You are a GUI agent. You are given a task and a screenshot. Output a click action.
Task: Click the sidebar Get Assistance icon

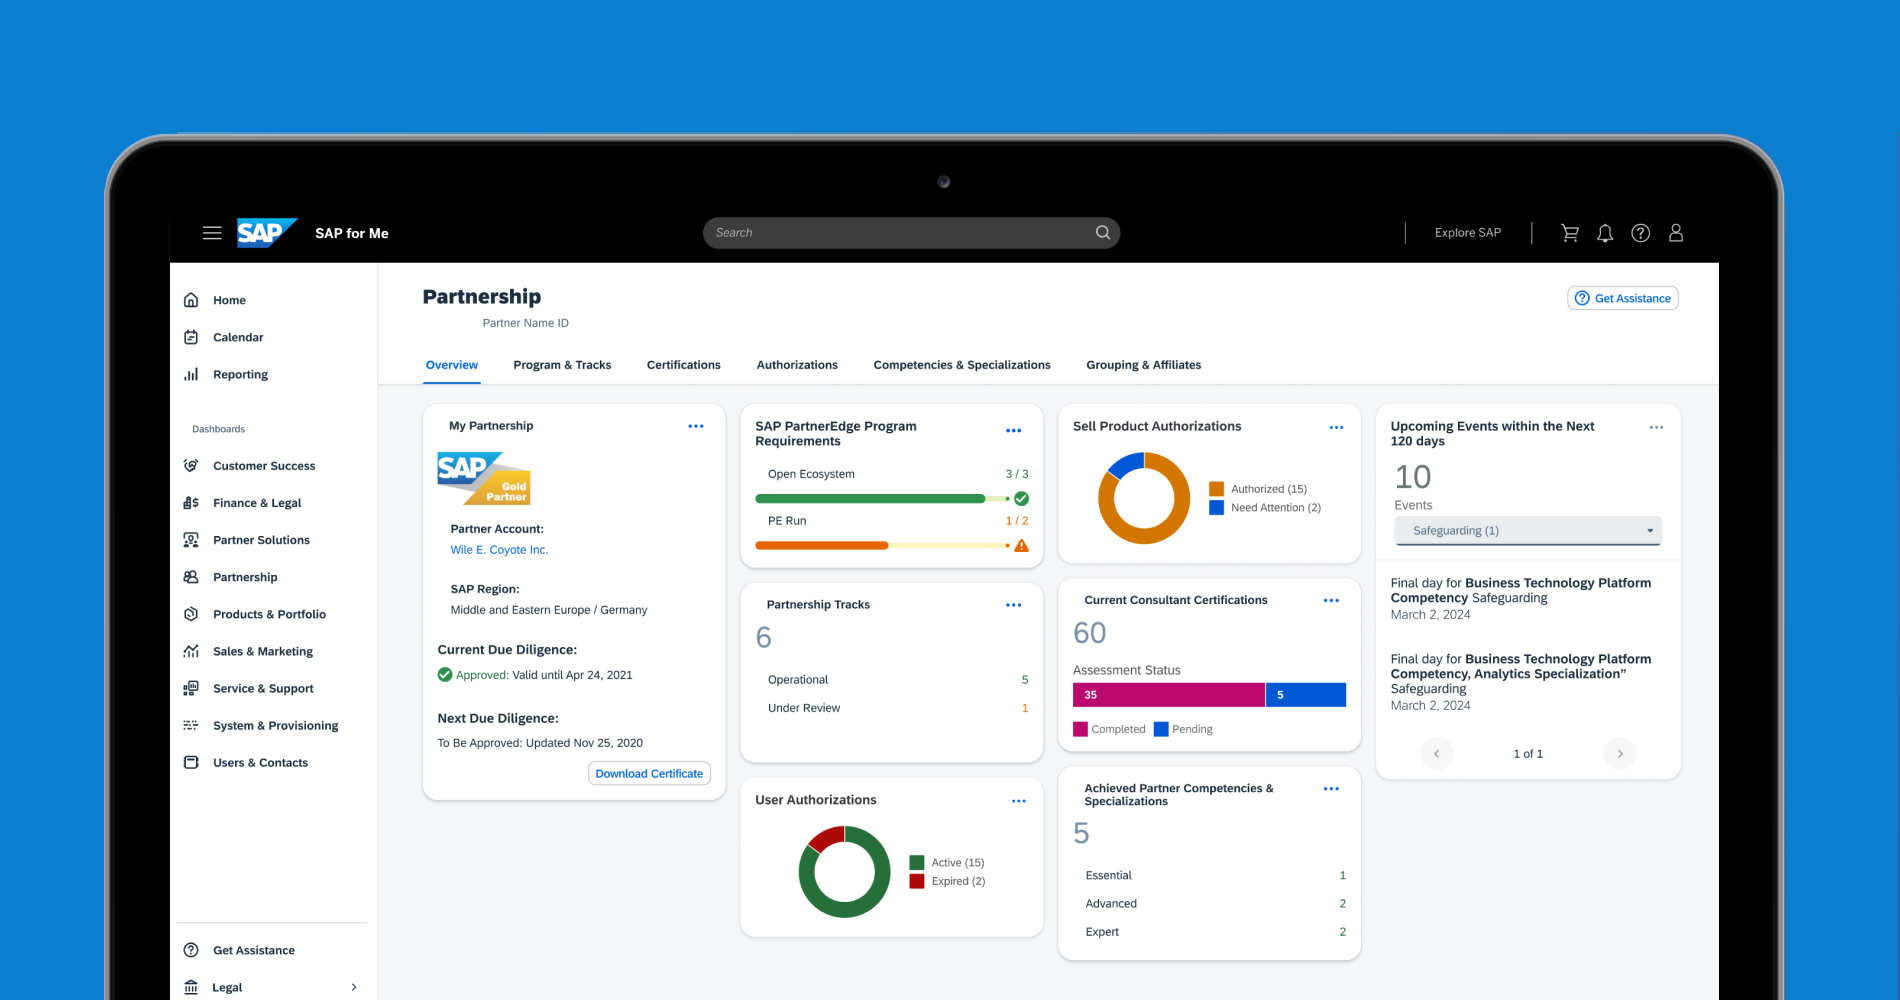point(191,950)
